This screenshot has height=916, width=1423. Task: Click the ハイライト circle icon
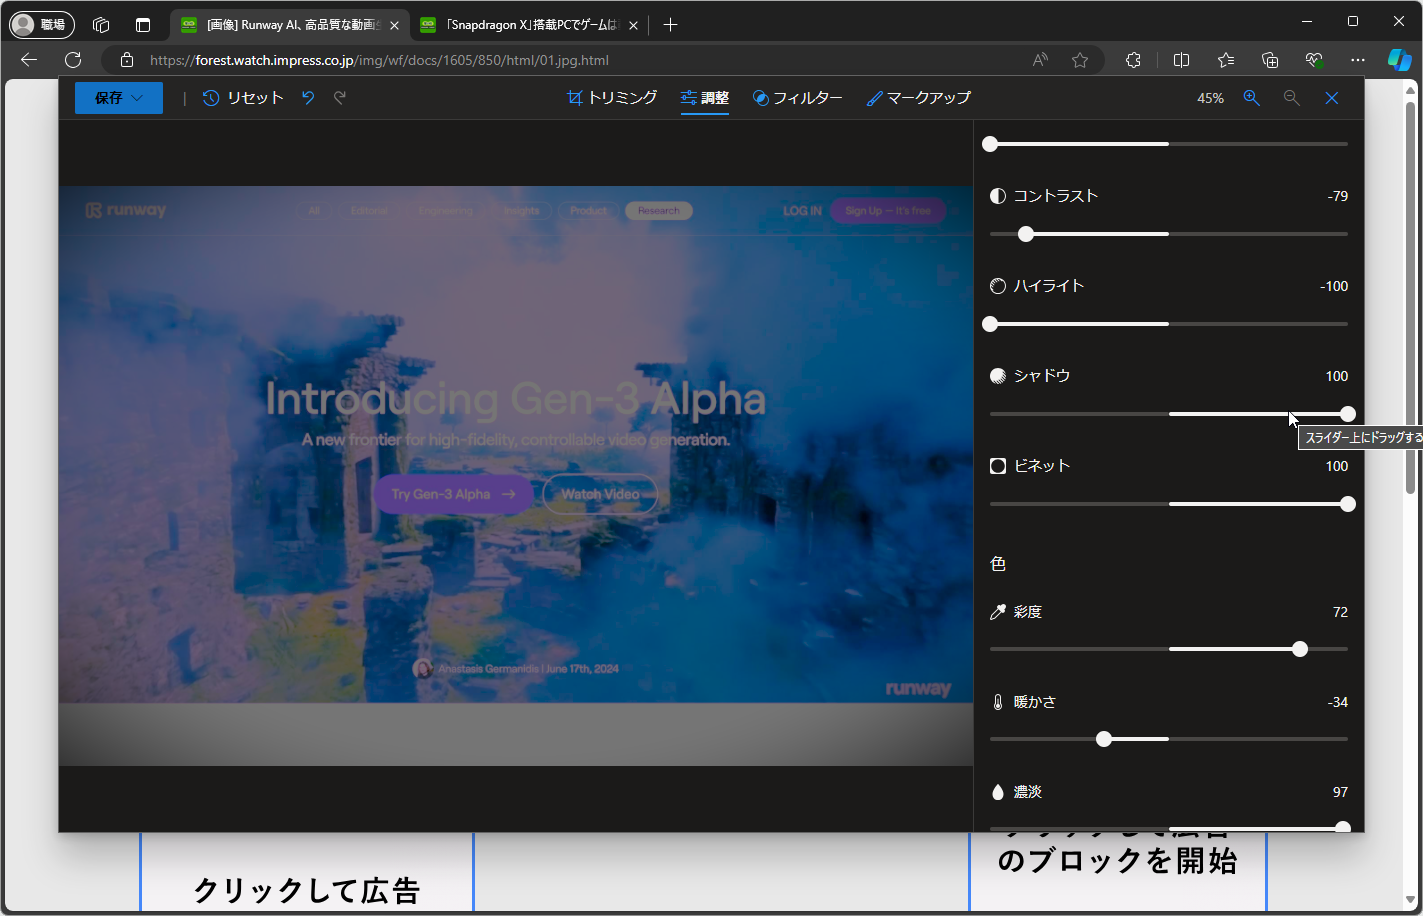pyautogui.click(x=998, y=286)
